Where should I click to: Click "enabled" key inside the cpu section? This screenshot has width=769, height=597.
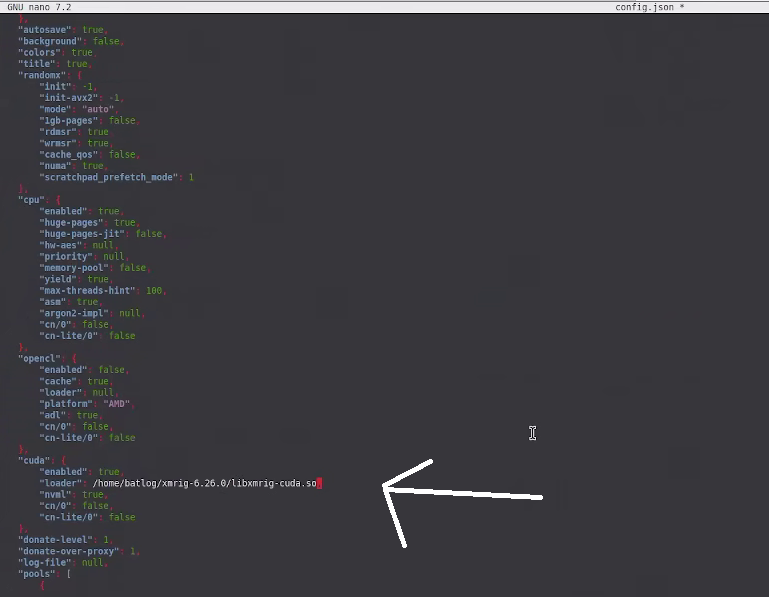63,211
